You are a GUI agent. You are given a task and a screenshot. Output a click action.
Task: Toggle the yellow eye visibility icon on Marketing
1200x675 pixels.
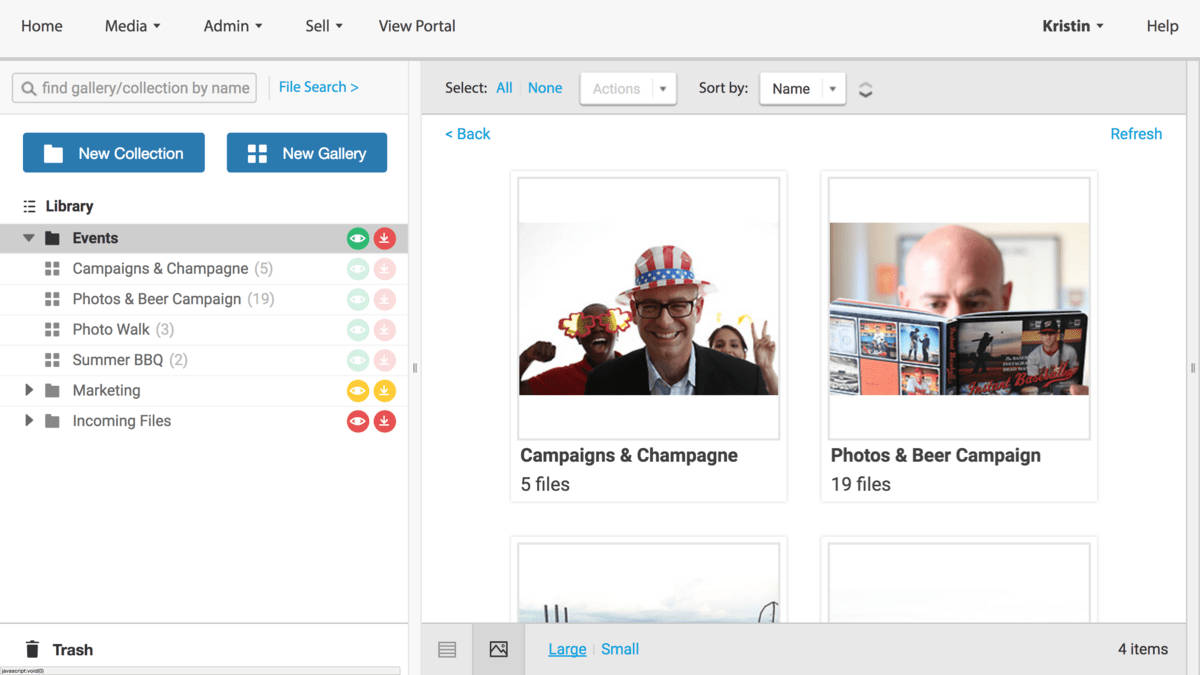[358, 390]
